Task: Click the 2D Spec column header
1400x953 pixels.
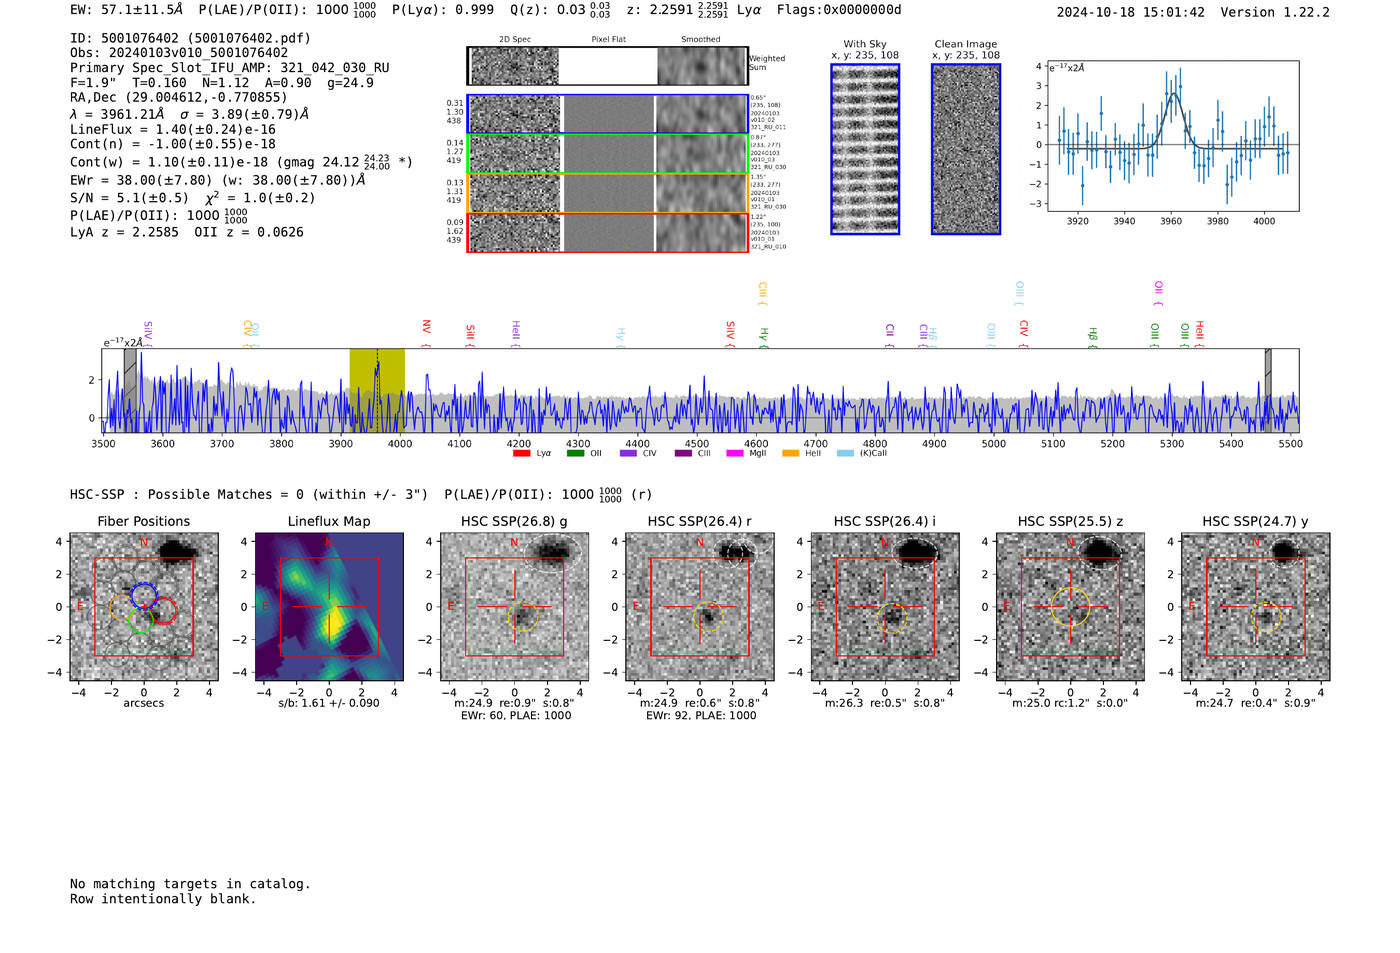Action: [515, 40]
